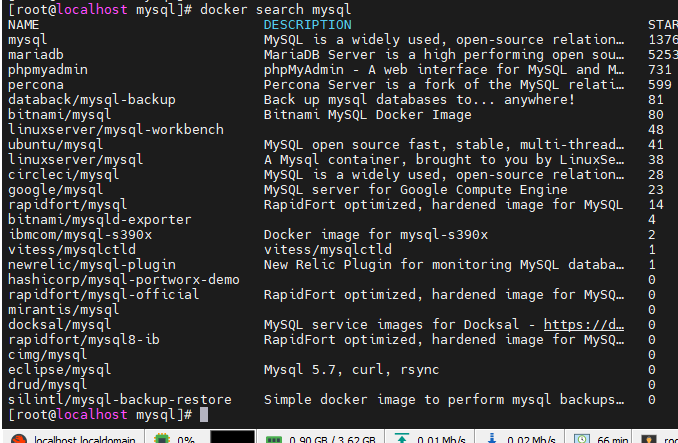Select 'docksal/mysql' image name
Image resolution: width=678 pixels, height=443 pixels.
tap(60, 324)
